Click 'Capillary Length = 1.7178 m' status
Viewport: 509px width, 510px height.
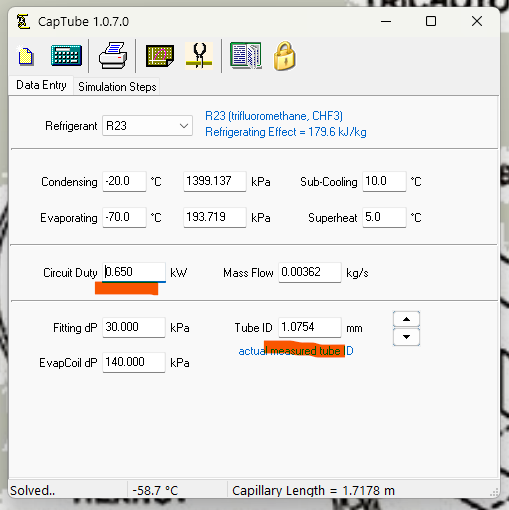click(313, 491)
